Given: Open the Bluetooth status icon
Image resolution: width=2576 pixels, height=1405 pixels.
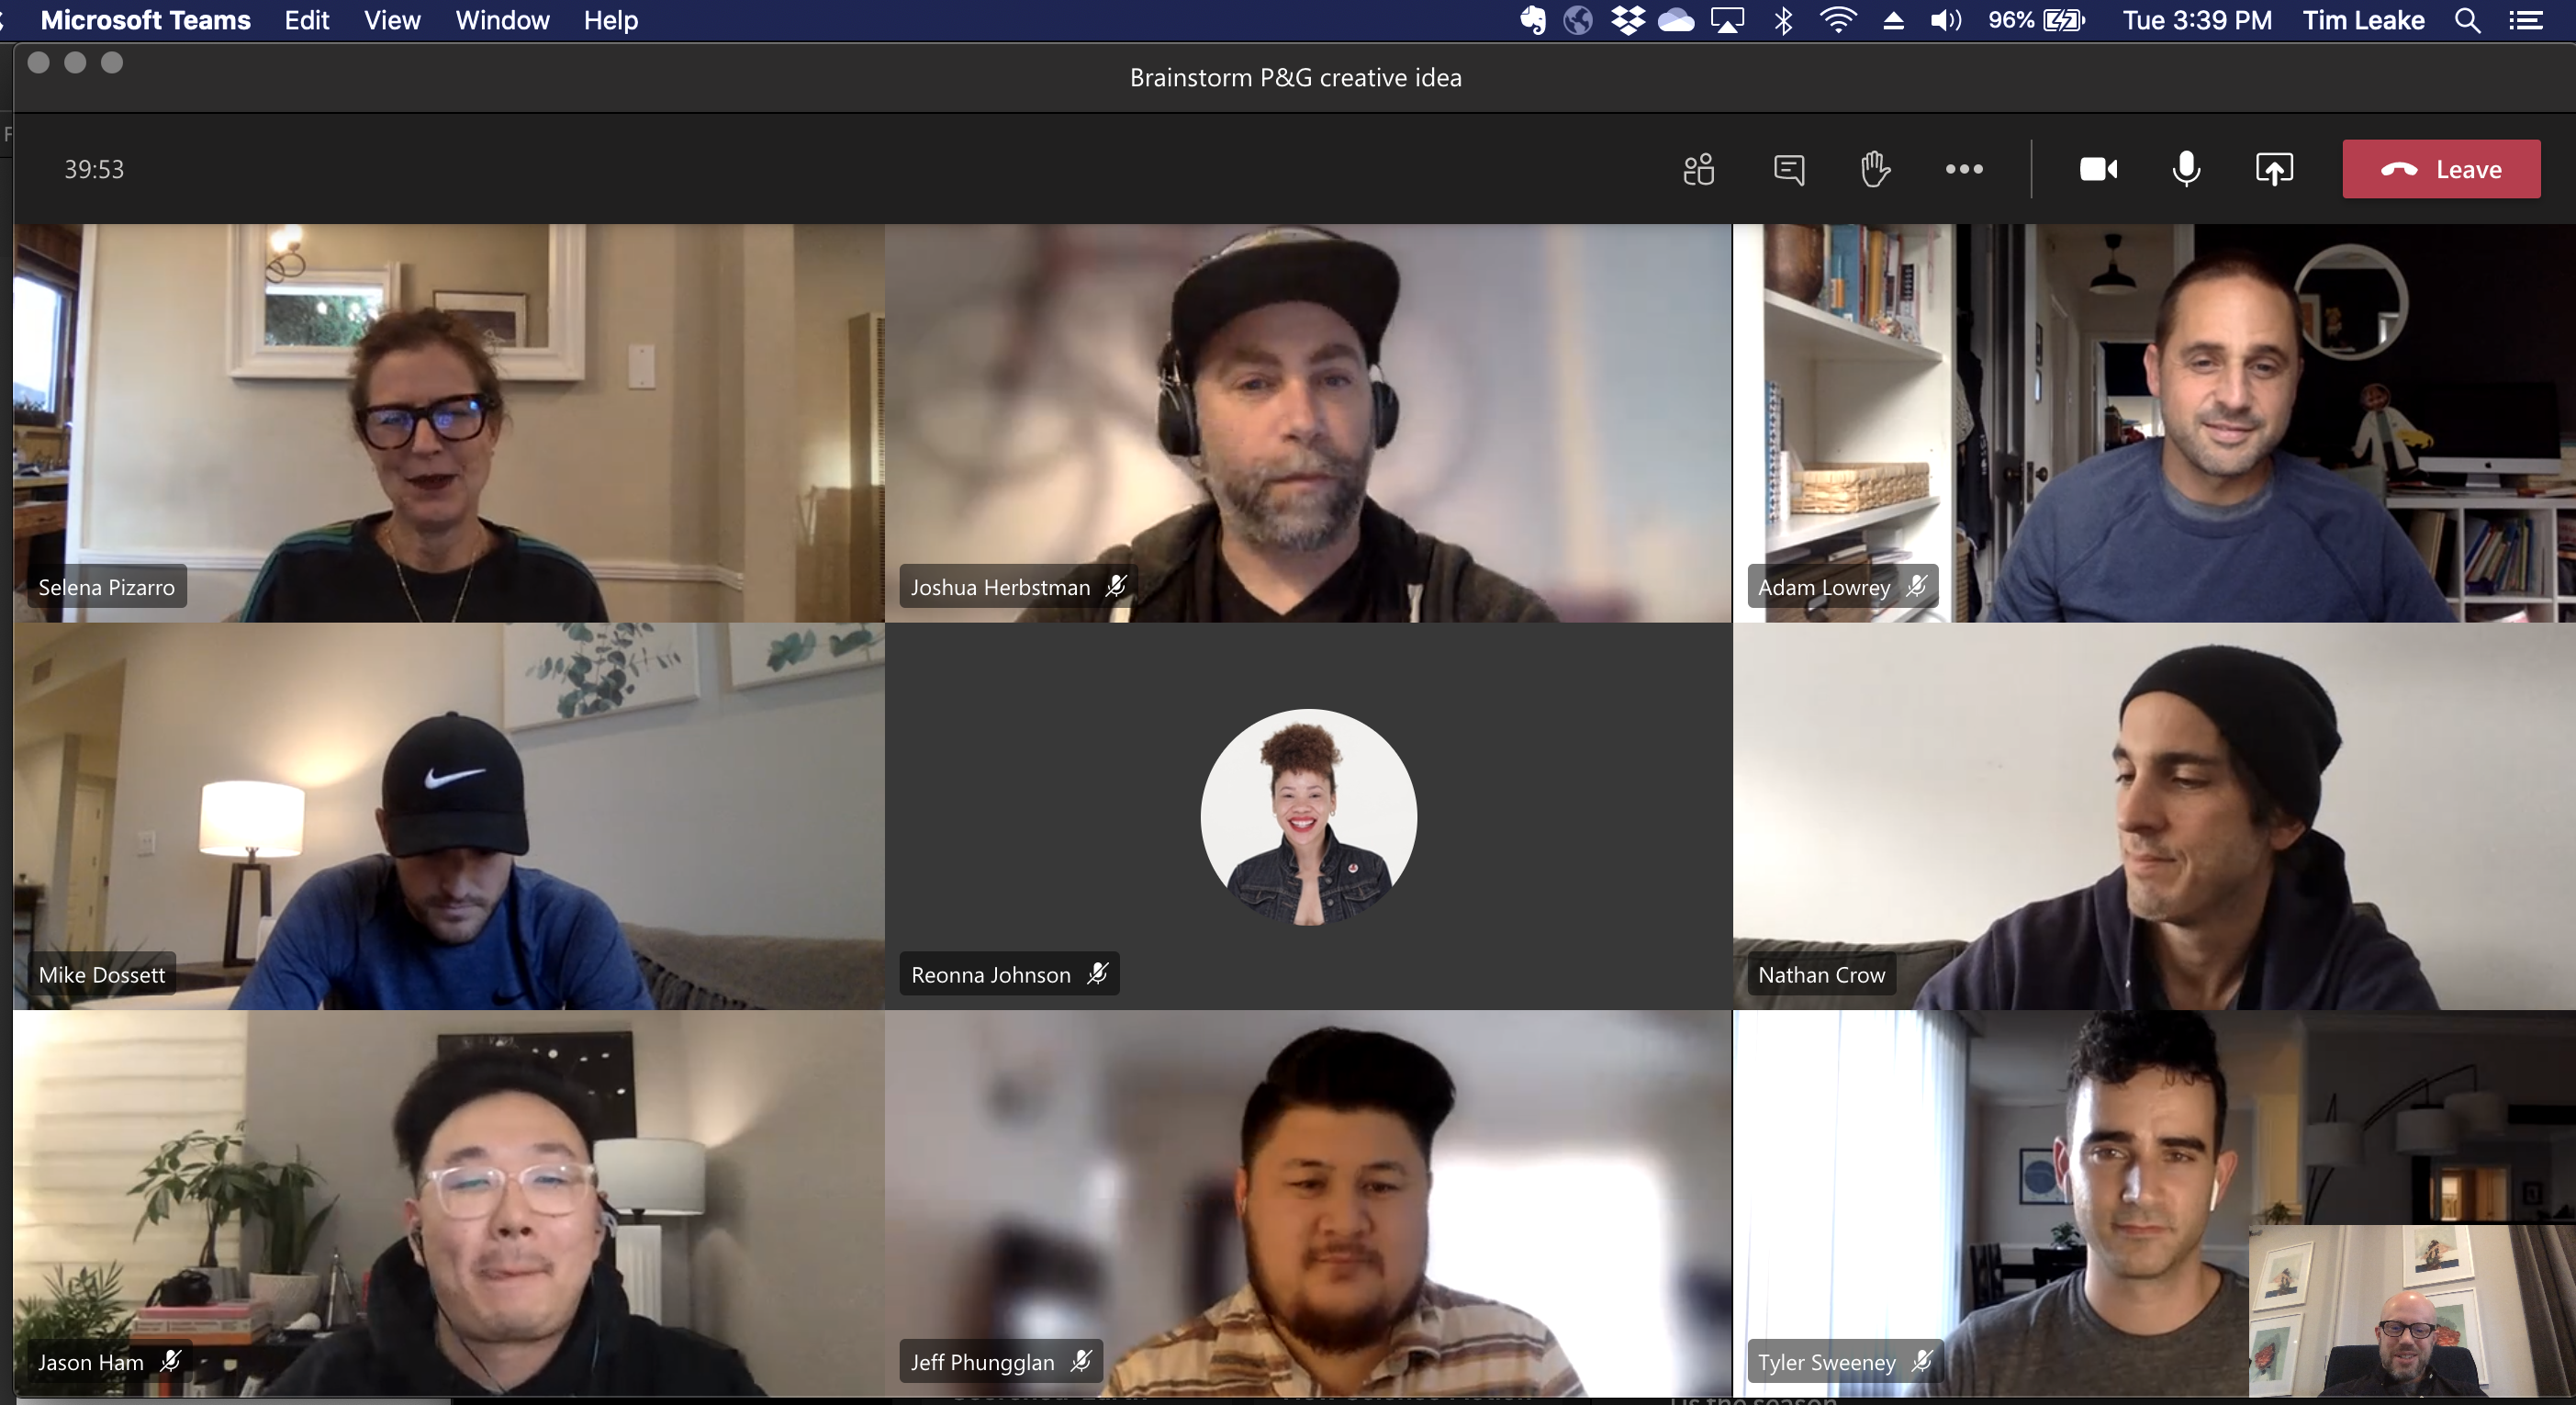Looking at the screenshot, I should [1782, 21].
